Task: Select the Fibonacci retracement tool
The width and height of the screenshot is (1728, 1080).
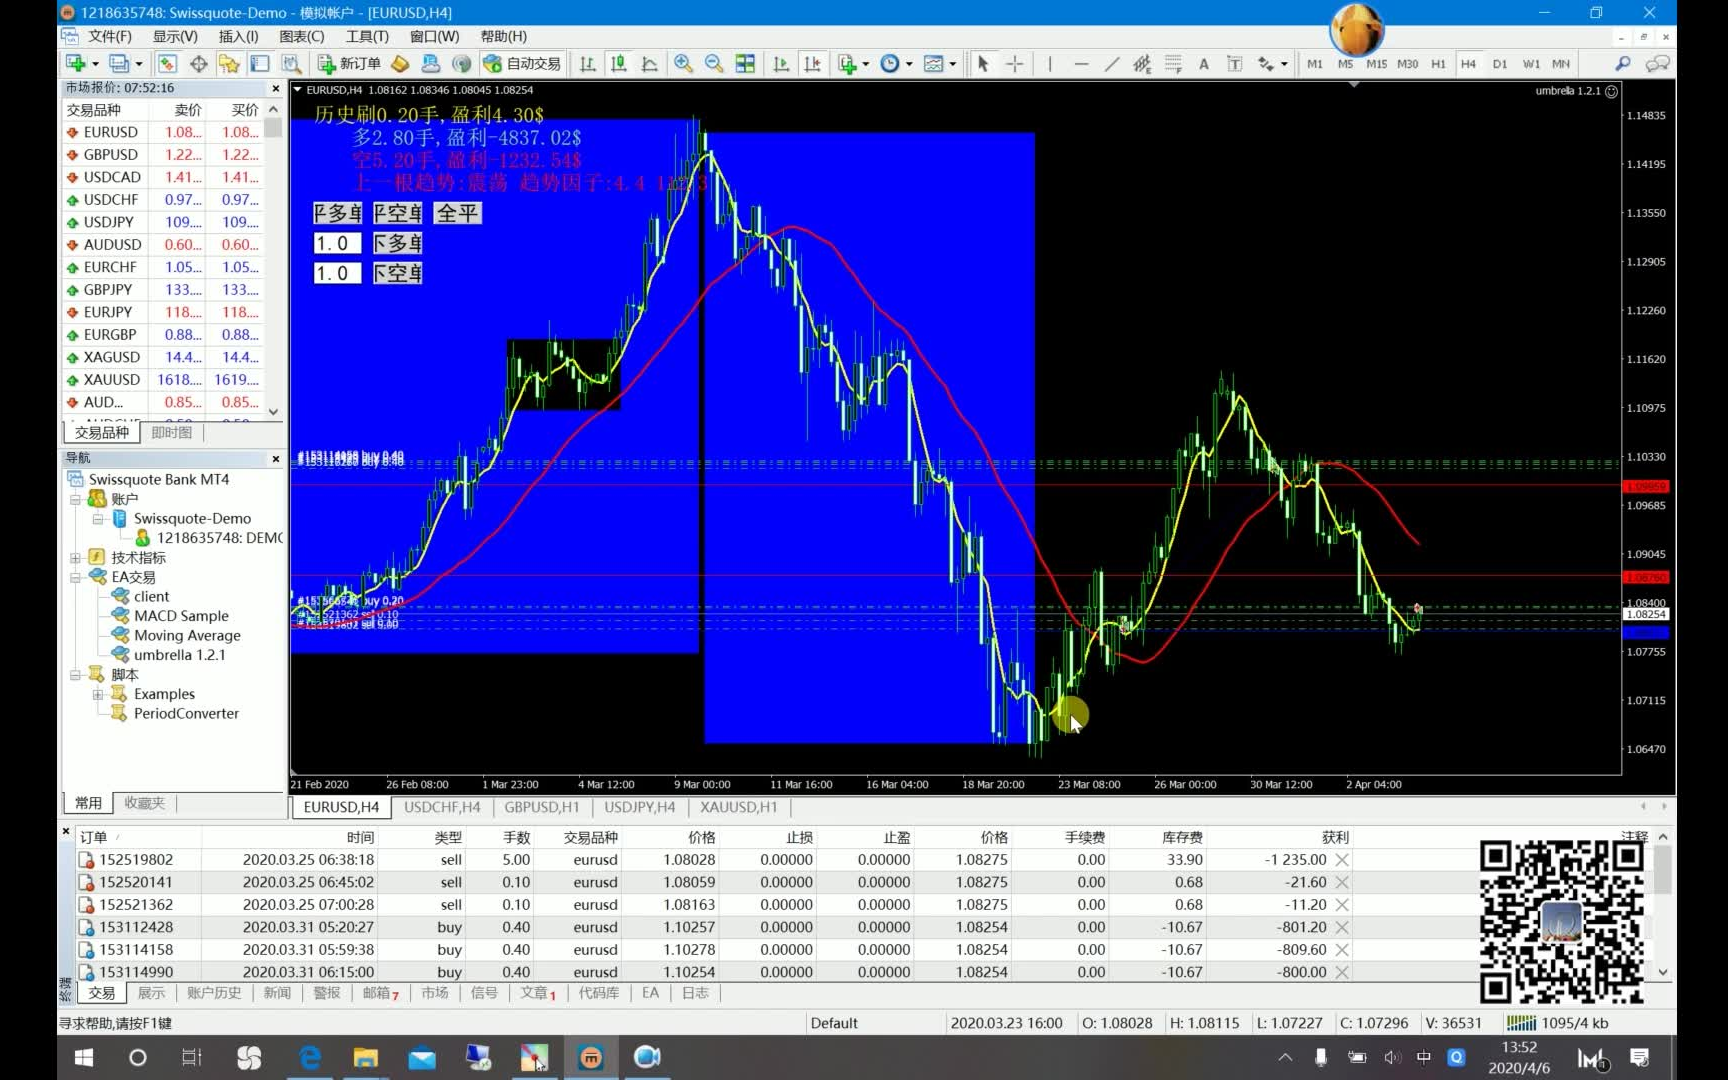Action: tap(1173, 63)
